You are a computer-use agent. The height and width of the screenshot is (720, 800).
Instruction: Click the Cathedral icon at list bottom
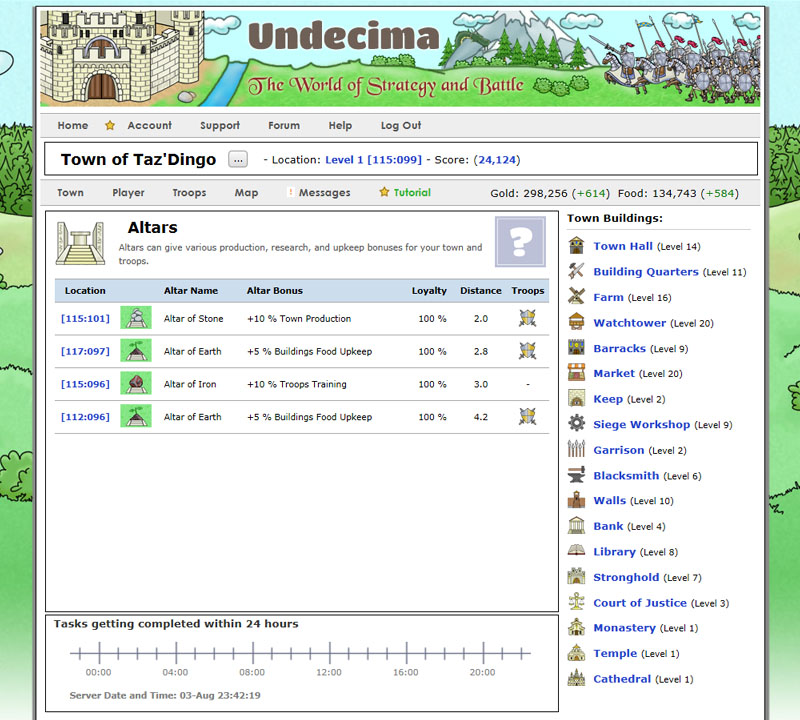(576, 678)
